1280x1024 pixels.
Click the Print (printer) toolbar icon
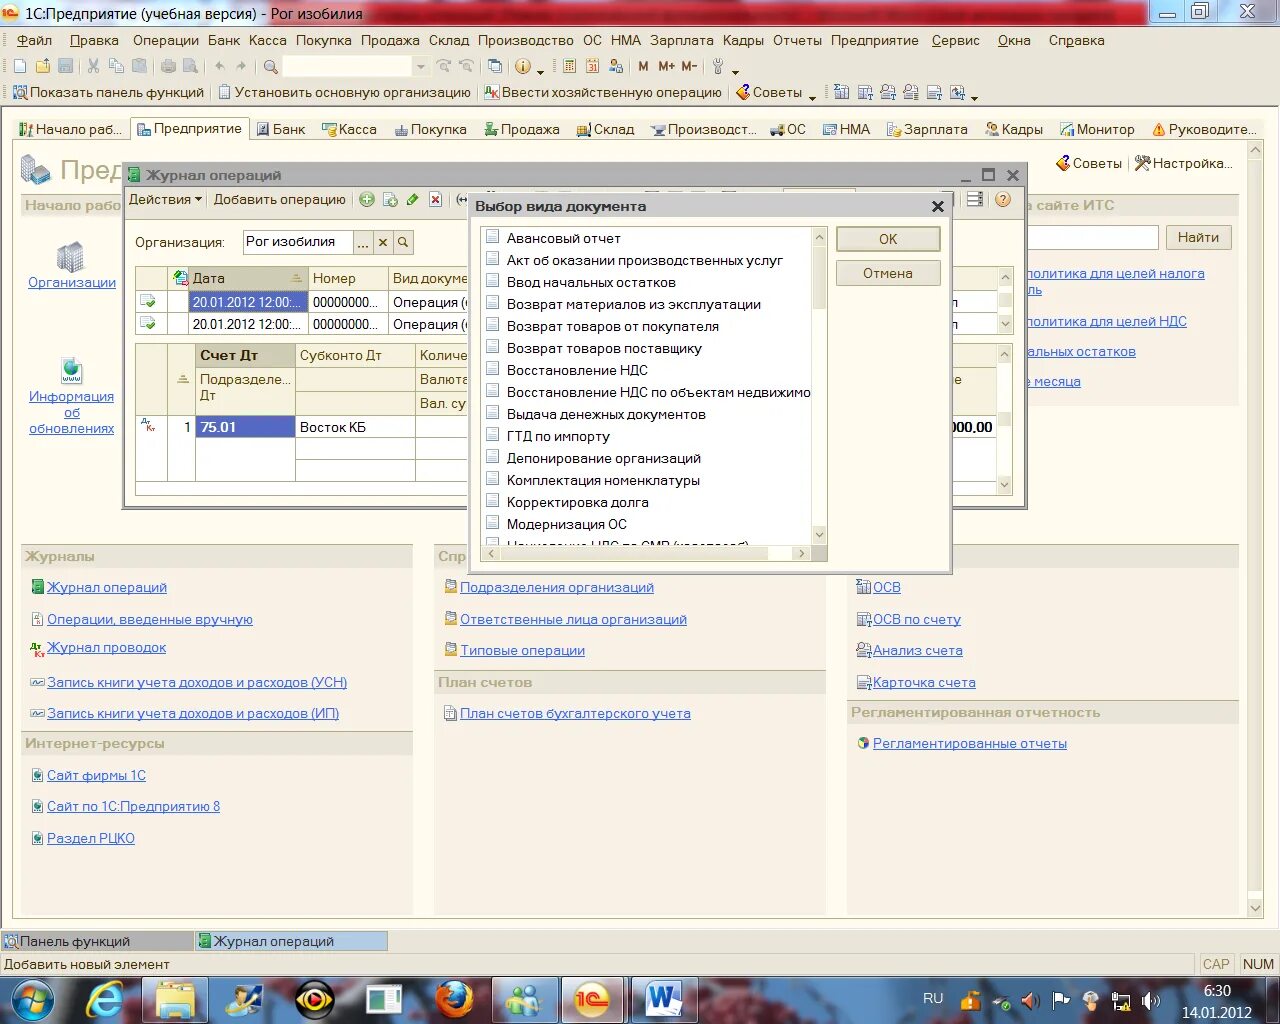tap(168, 66)
